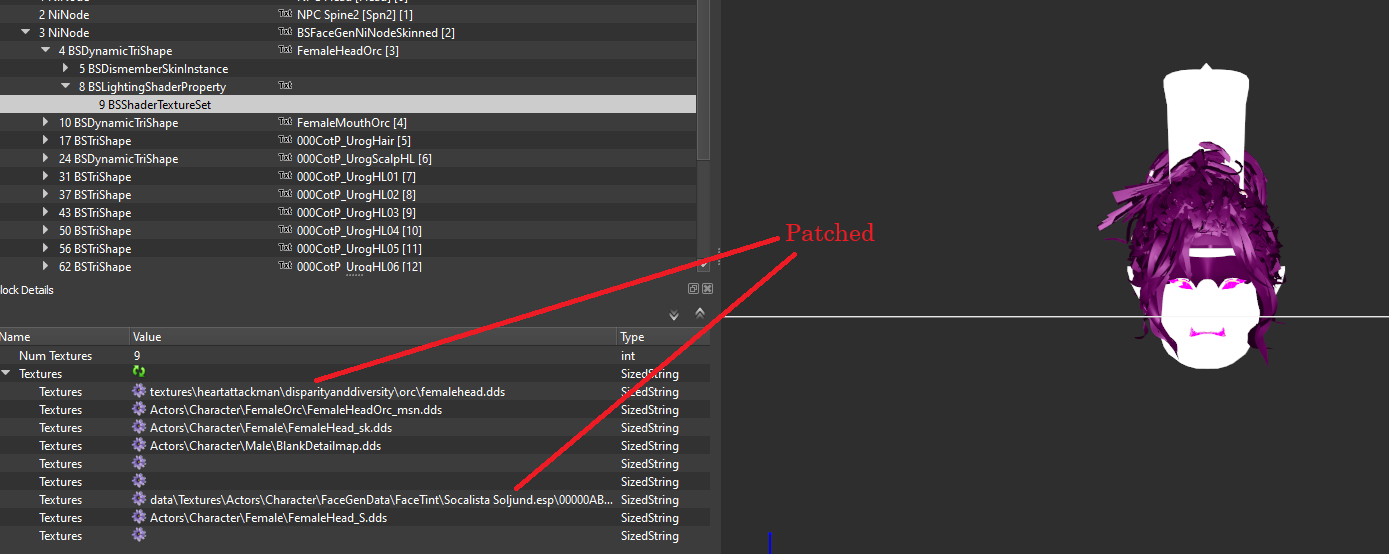
Task: Click the Txt icon beside NPC Spine2
Action: (285, 15)
